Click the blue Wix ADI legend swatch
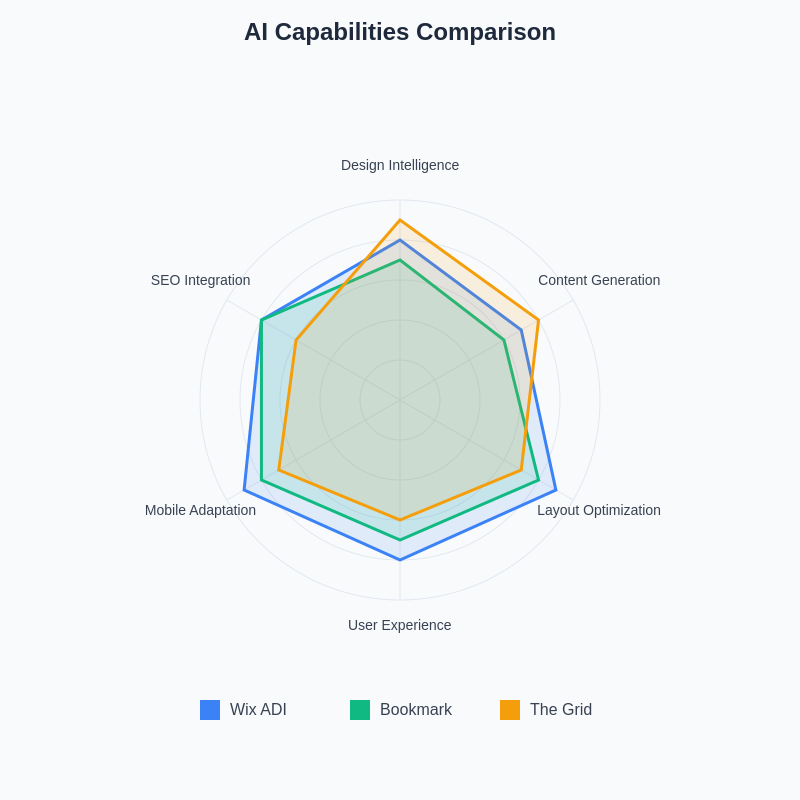Screen dimensions: 800x800 point(210,710)
